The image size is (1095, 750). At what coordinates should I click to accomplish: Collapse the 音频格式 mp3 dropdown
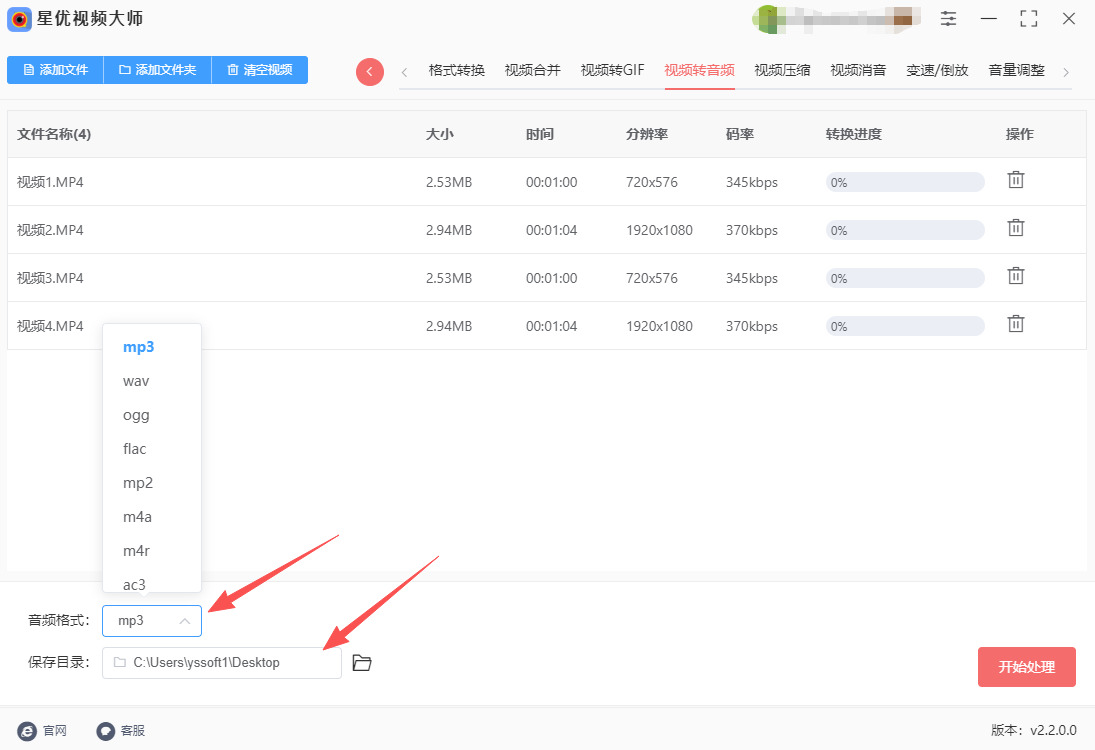152,621
